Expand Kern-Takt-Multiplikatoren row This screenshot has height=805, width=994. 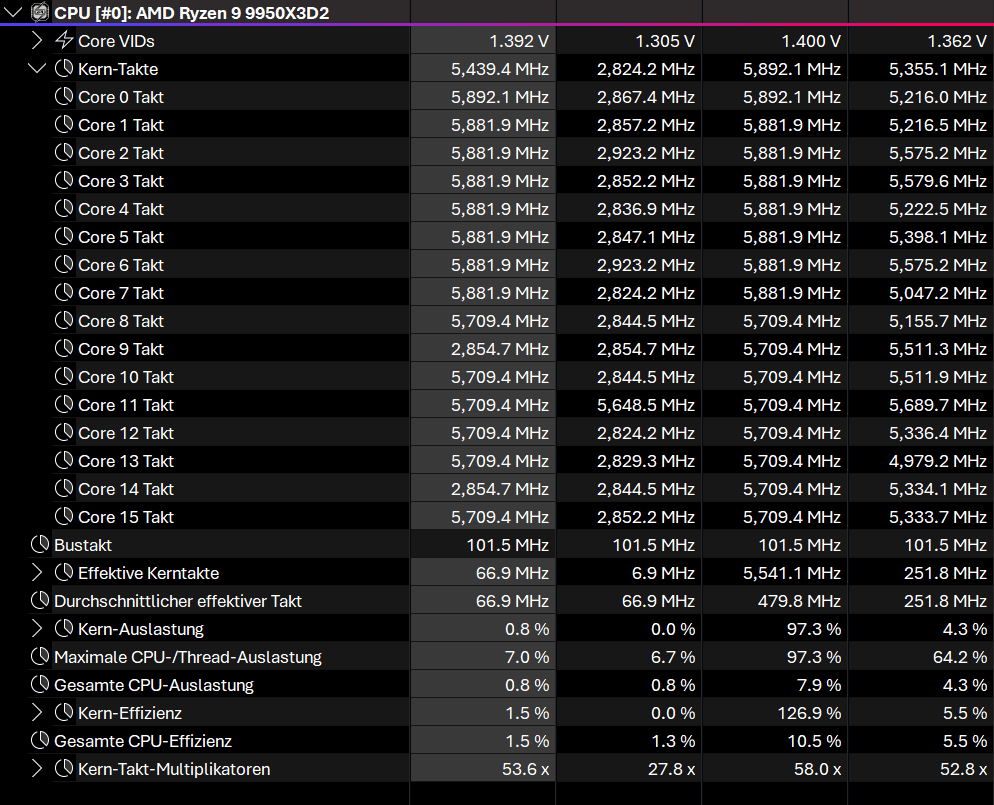pos(37,769)
